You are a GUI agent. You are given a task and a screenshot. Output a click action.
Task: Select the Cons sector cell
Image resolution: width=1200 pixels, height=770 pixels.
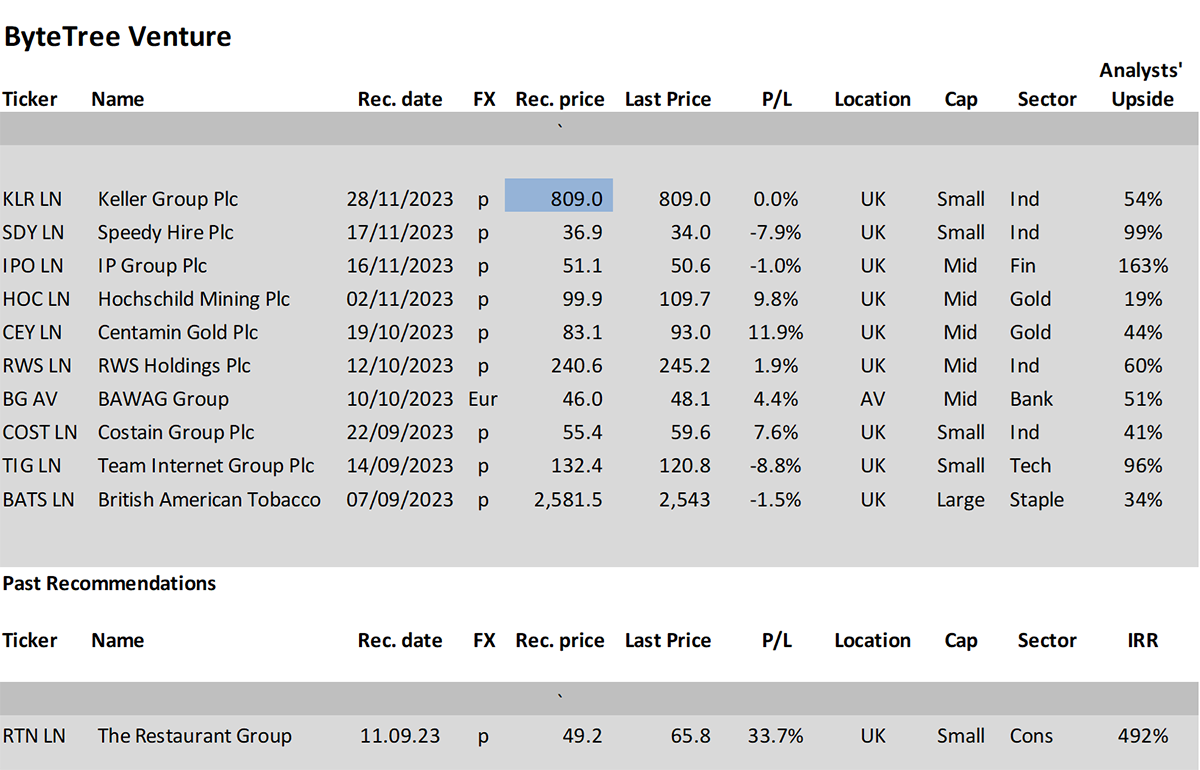(x=1031, y=736)
